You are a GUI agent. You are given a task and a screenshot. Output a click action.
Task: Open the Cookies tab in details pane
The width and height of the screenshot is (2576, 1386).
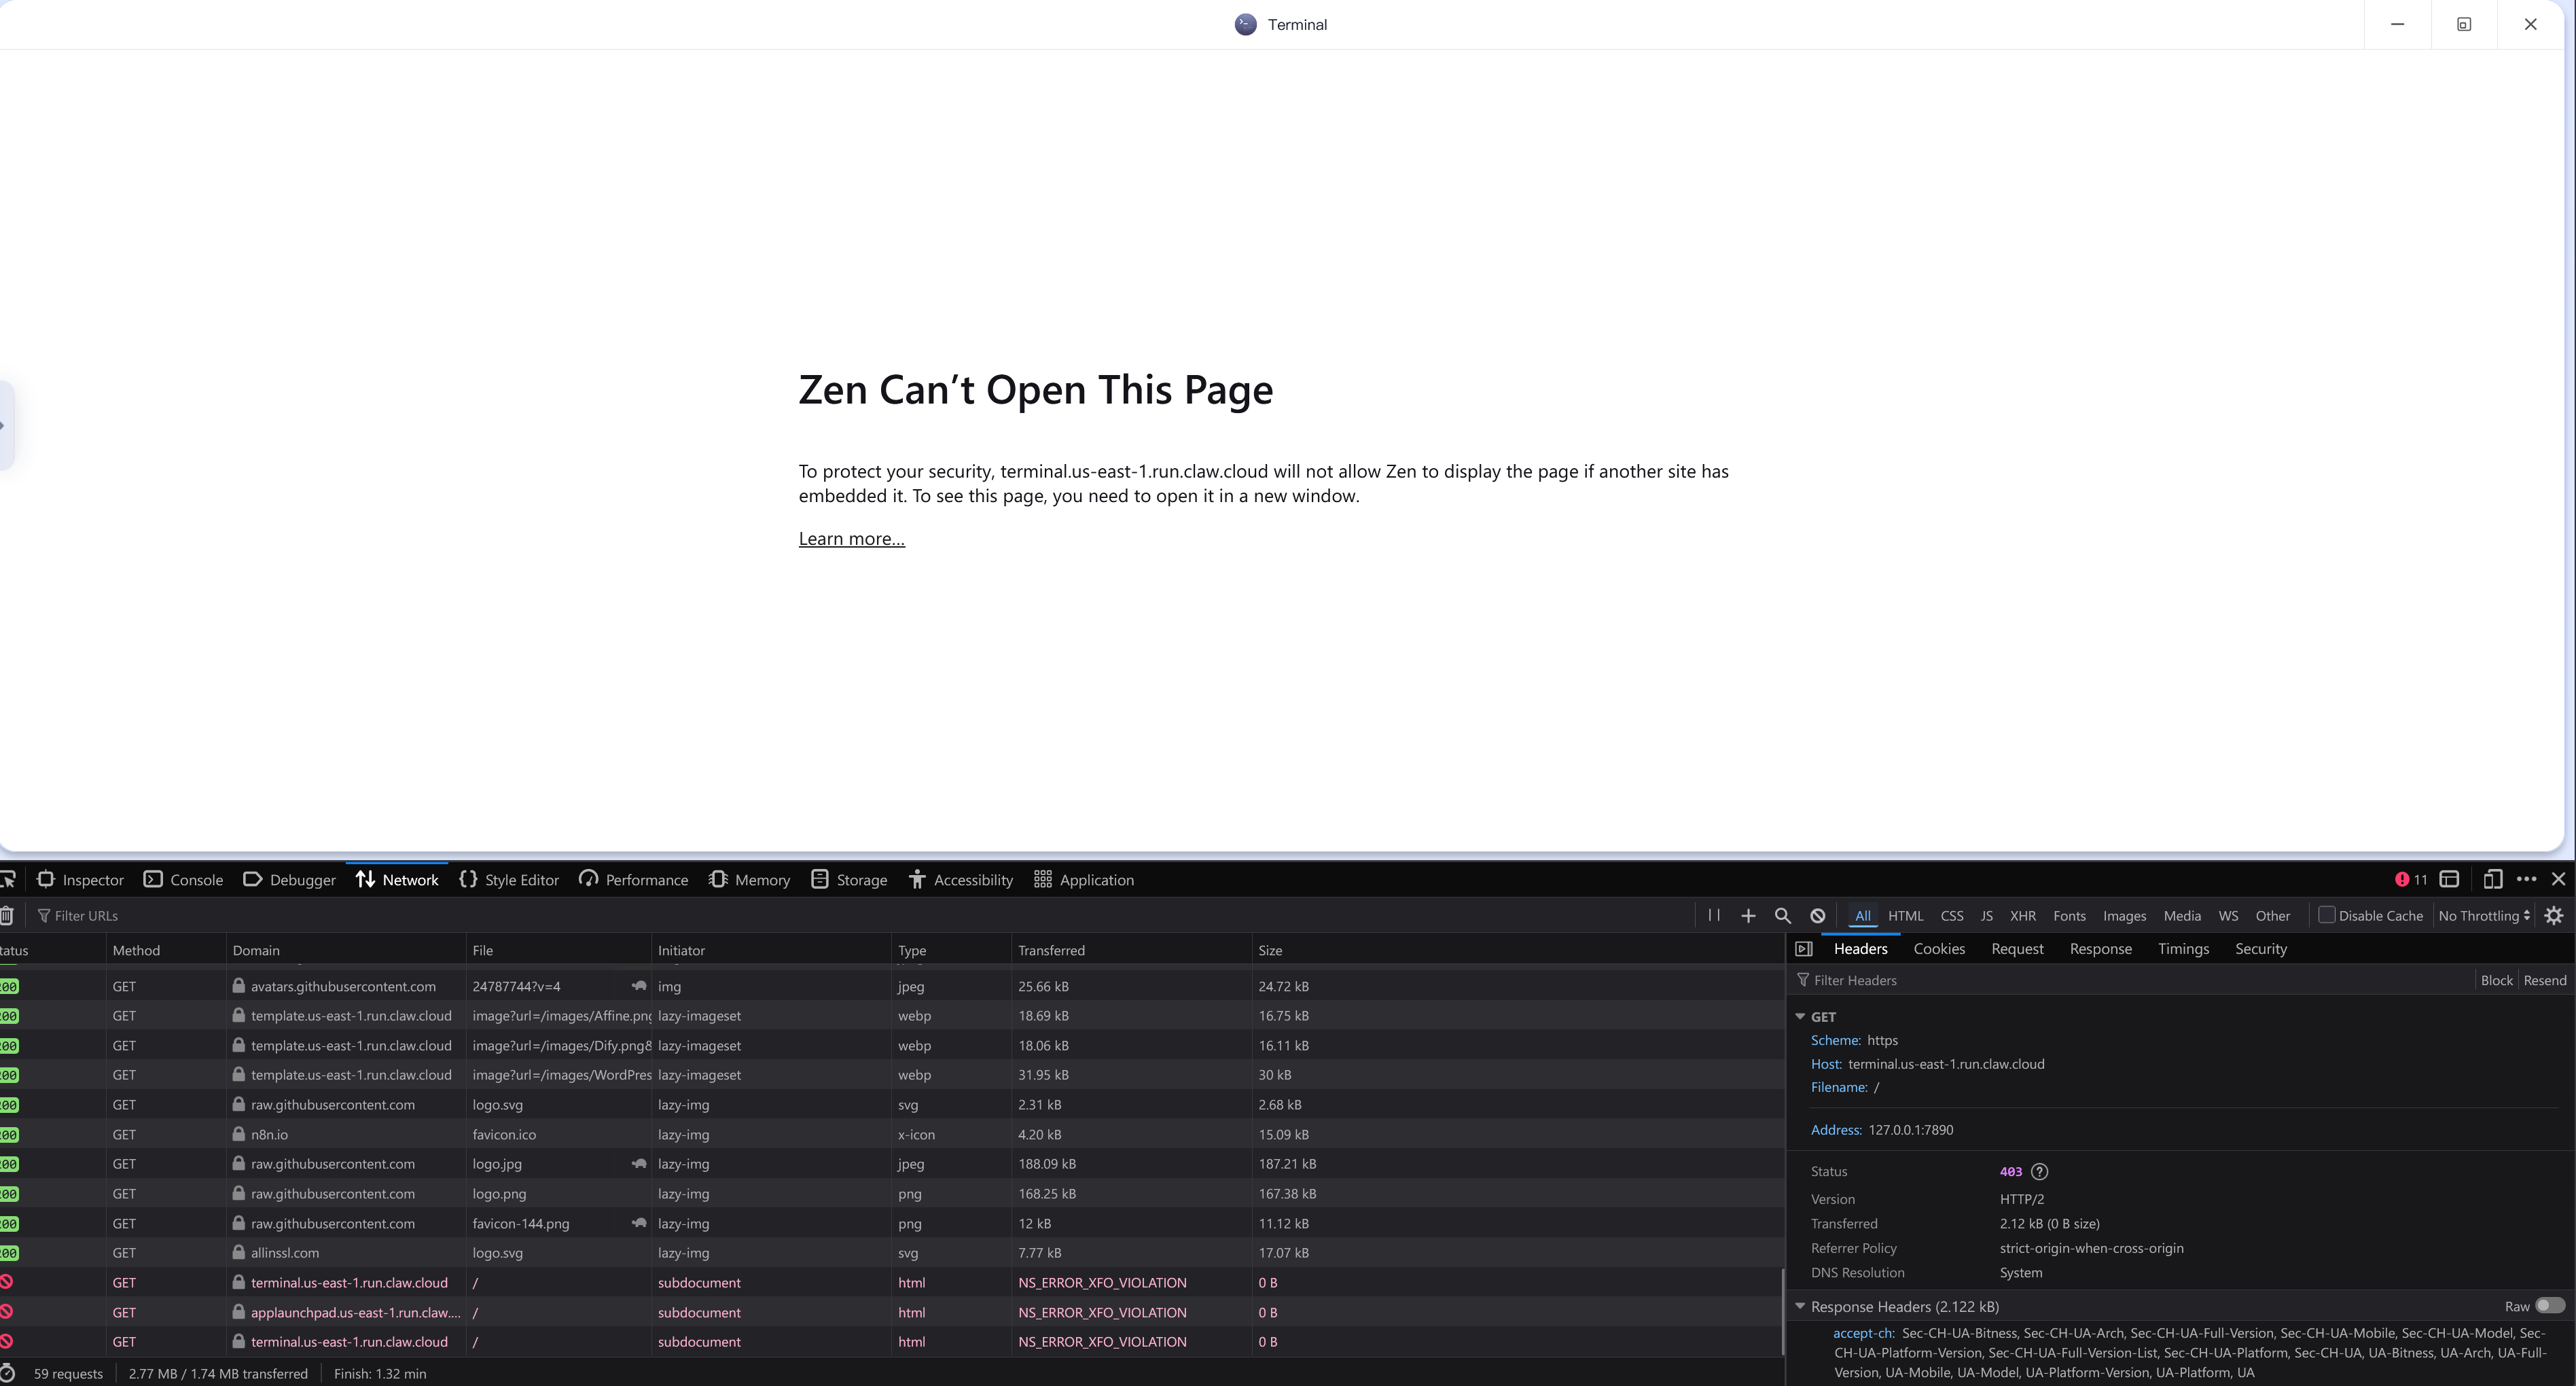(1939, 948)
